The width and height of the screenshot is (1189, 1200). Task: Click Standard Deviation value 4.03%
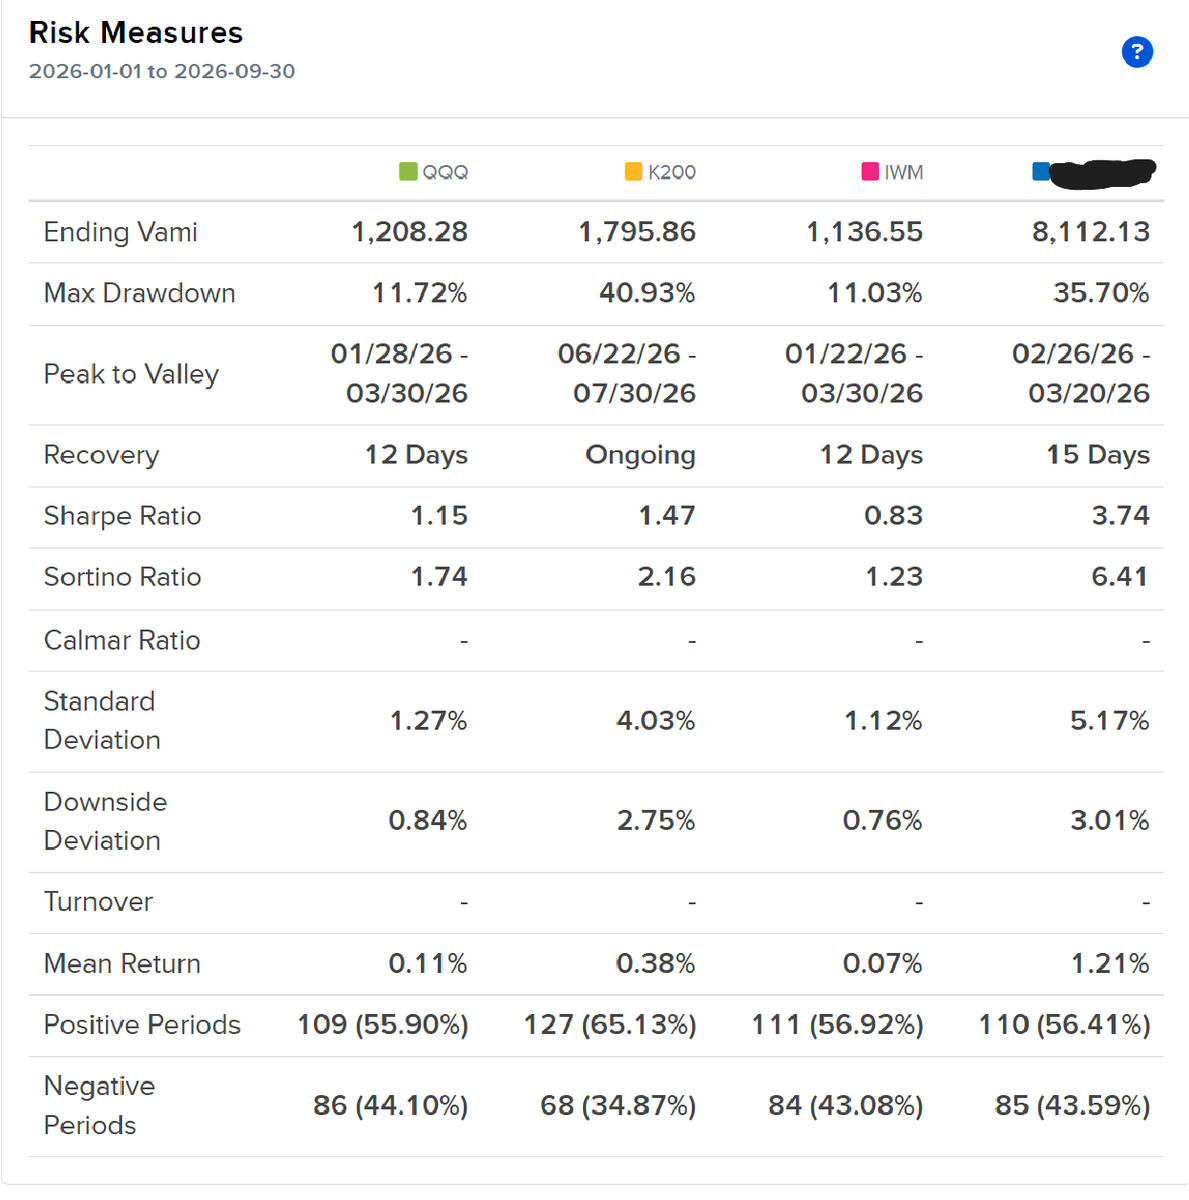pos(655,721)
